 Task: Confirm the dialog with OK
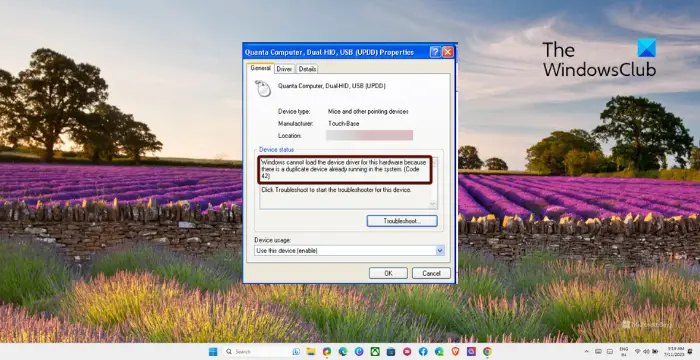click(388, 273)
